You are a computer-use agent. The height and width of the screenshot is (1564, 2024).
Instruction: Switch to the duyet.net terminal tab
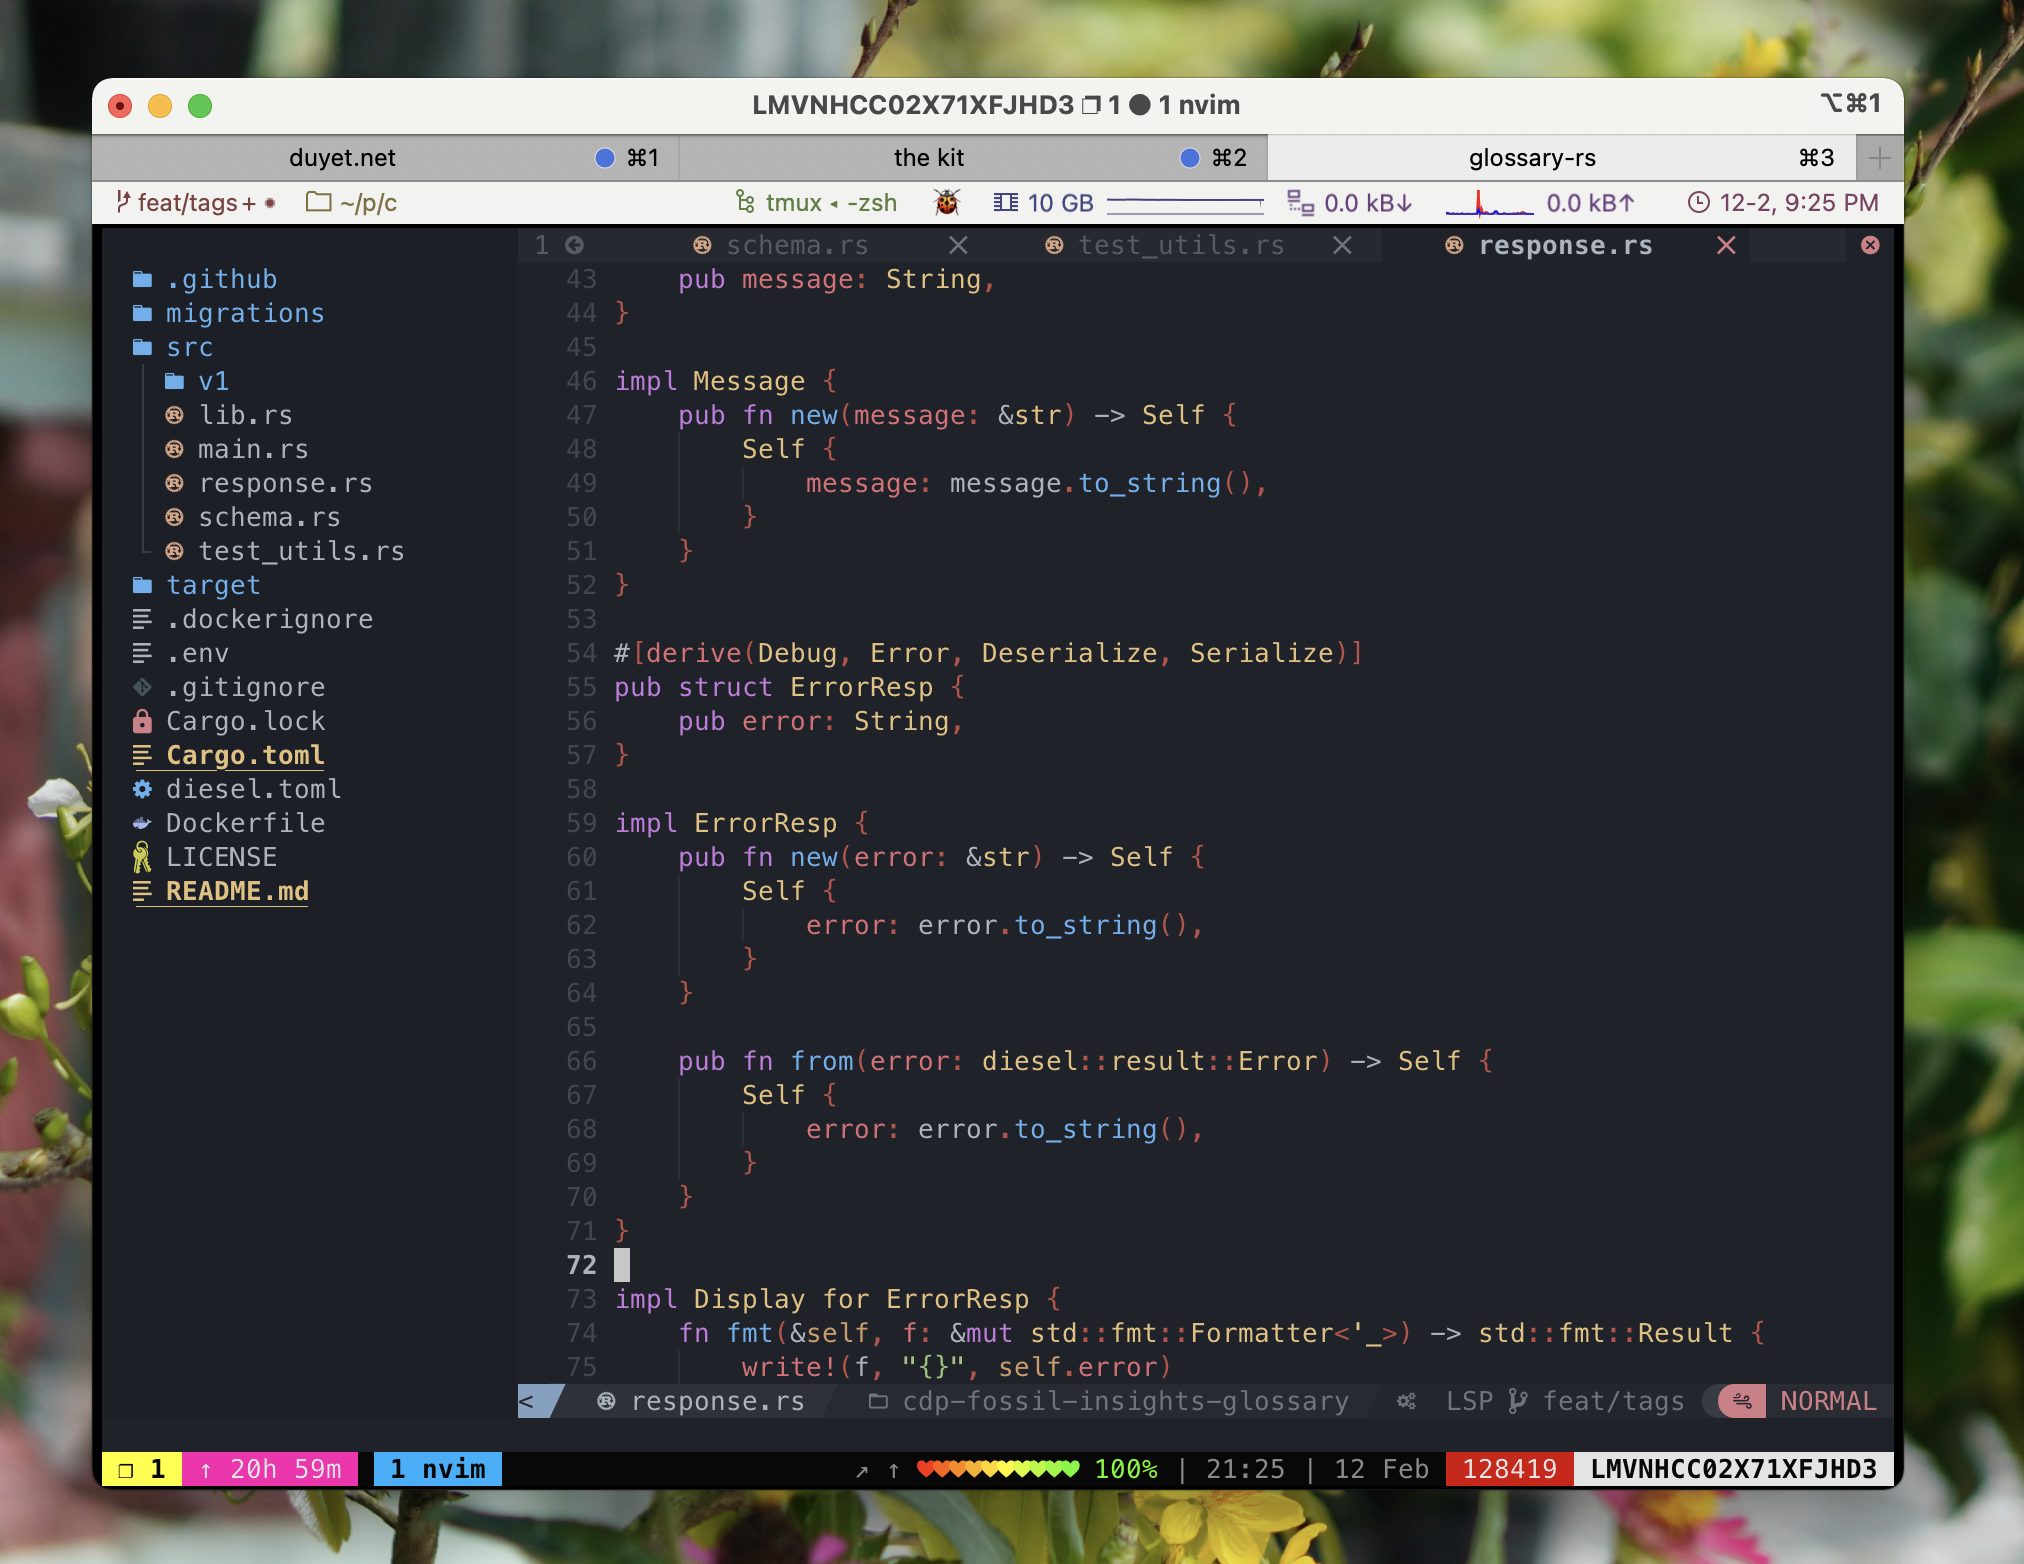(x=342, y=158)
